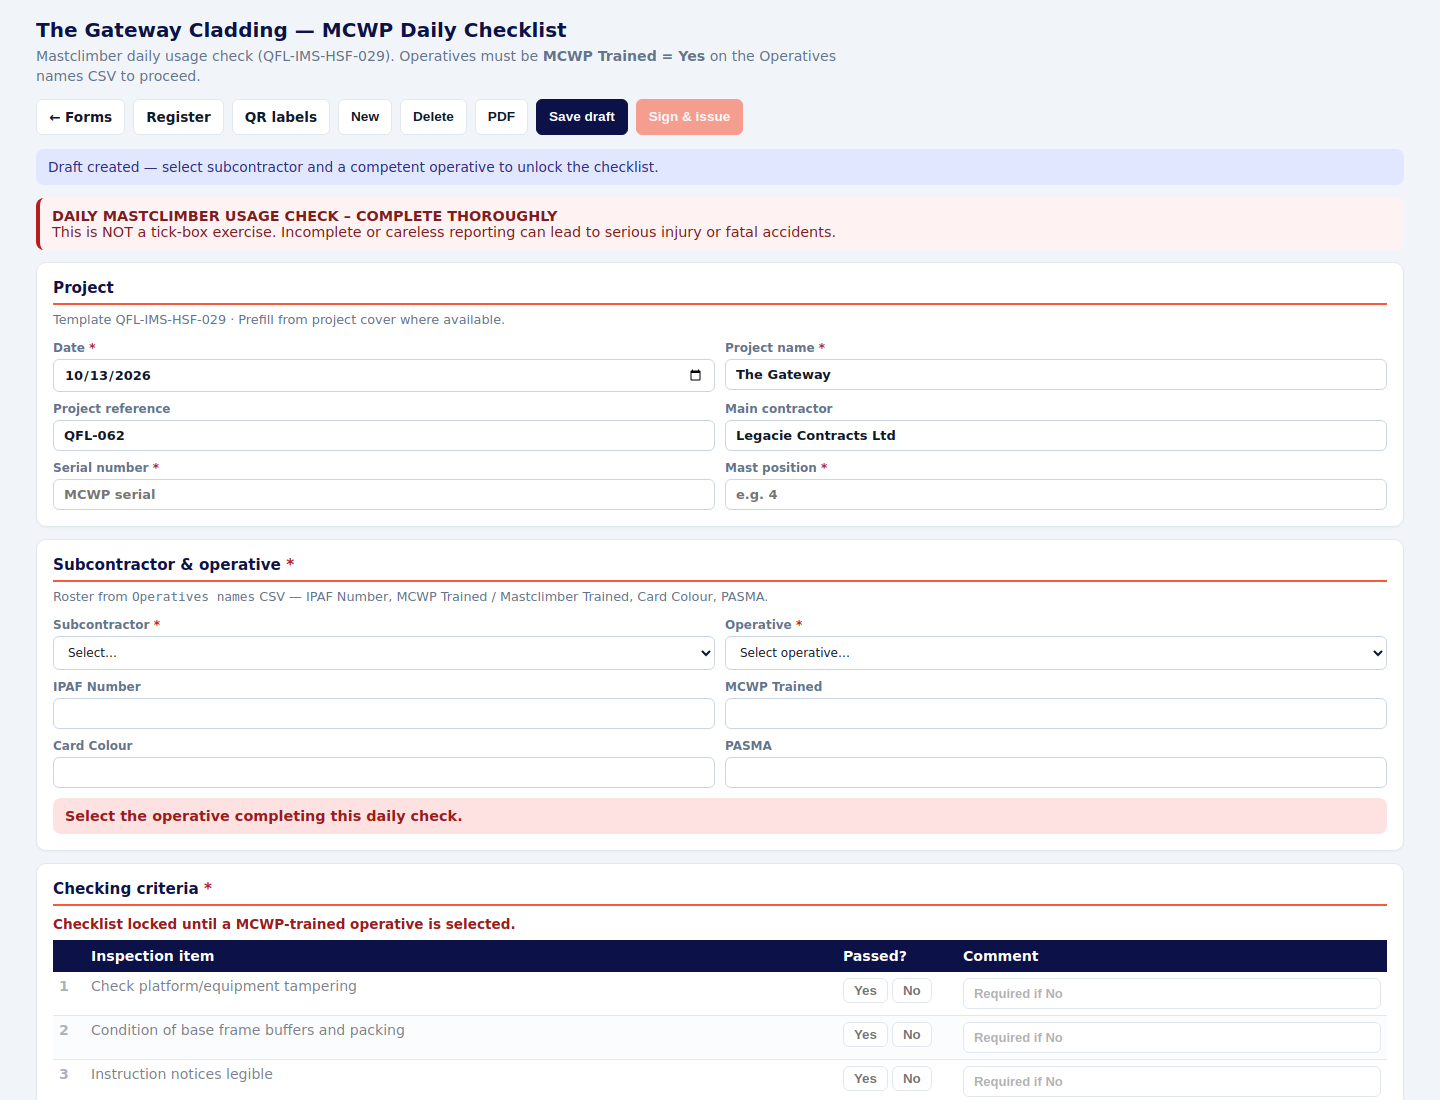Export the checklist as PDF
The width and height of the screenshot is (1440, 1100).
(501, 117)
